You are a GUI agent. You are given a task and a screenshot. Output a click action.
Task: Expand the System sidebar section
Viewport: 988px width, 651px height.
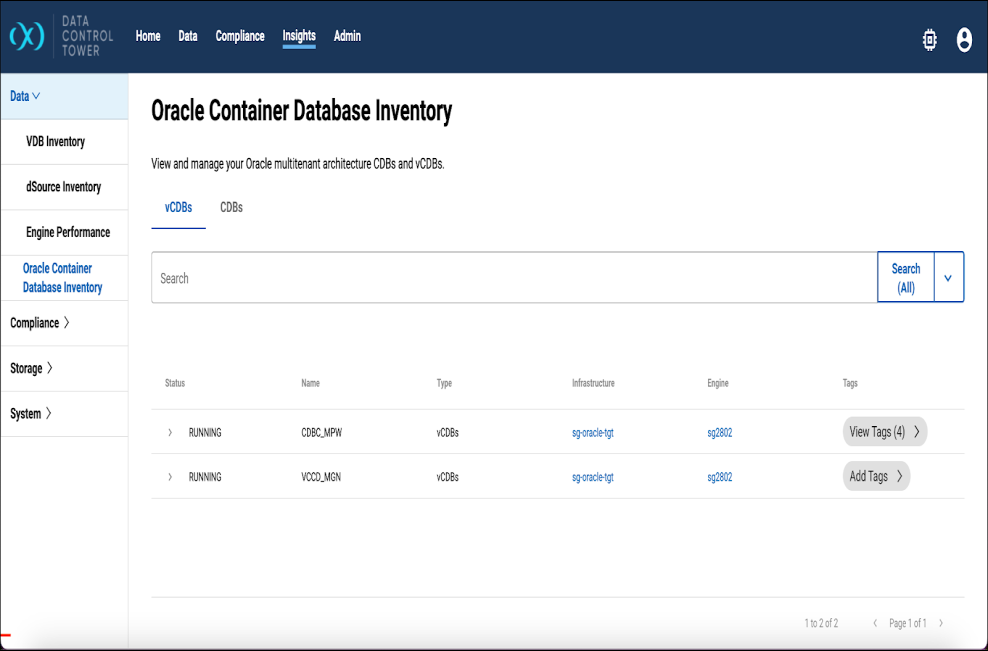point(31,413)
